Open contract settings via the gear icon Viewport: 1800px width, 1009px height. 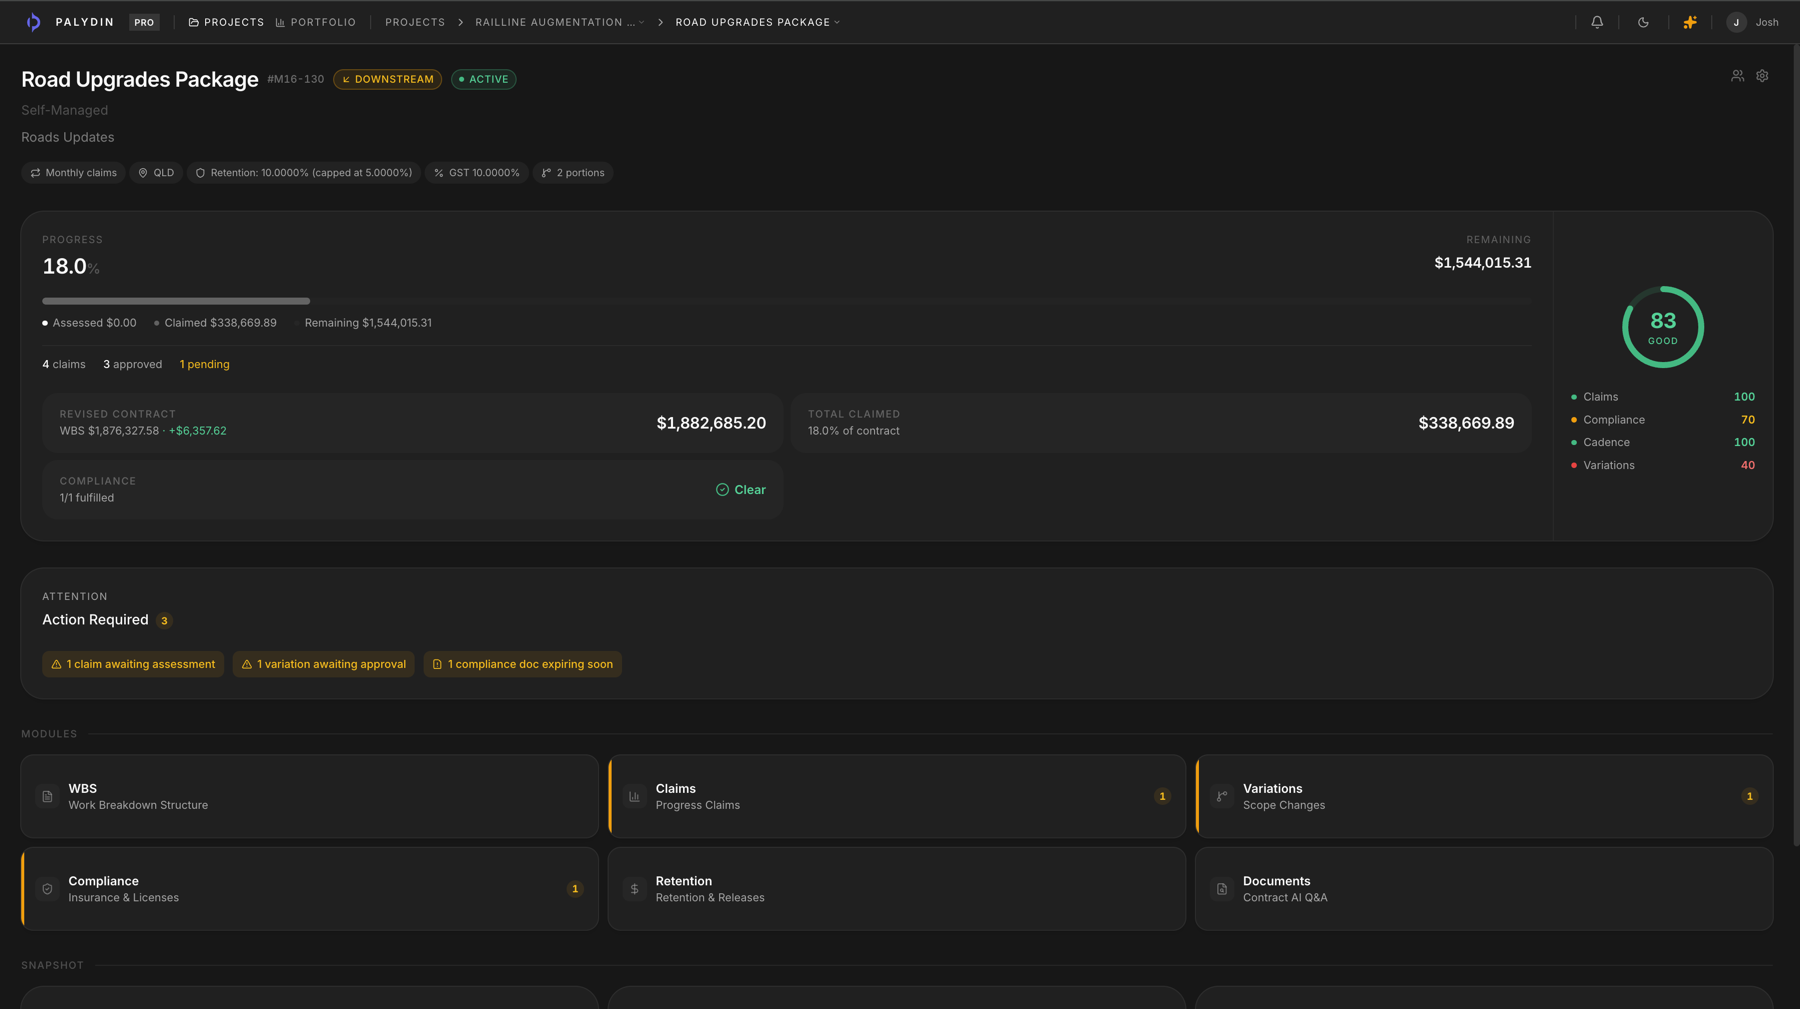coord(1762,75)
